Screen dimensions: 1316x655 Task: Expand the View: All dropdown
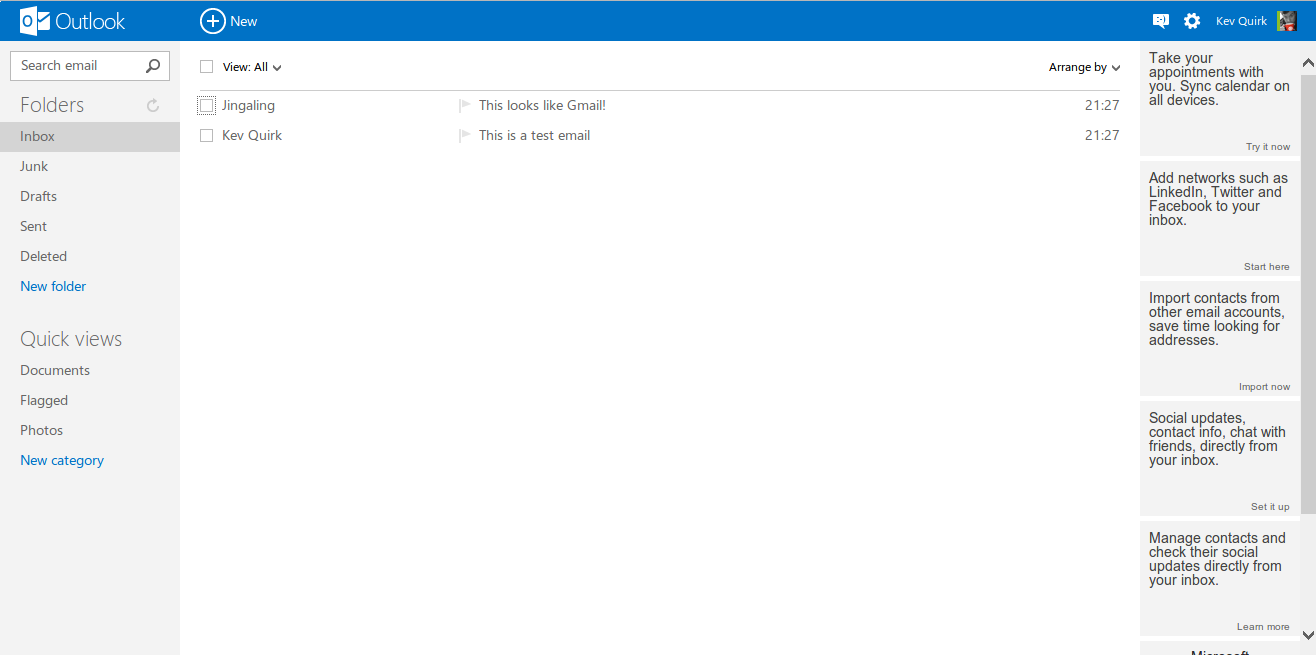[252, 67]
